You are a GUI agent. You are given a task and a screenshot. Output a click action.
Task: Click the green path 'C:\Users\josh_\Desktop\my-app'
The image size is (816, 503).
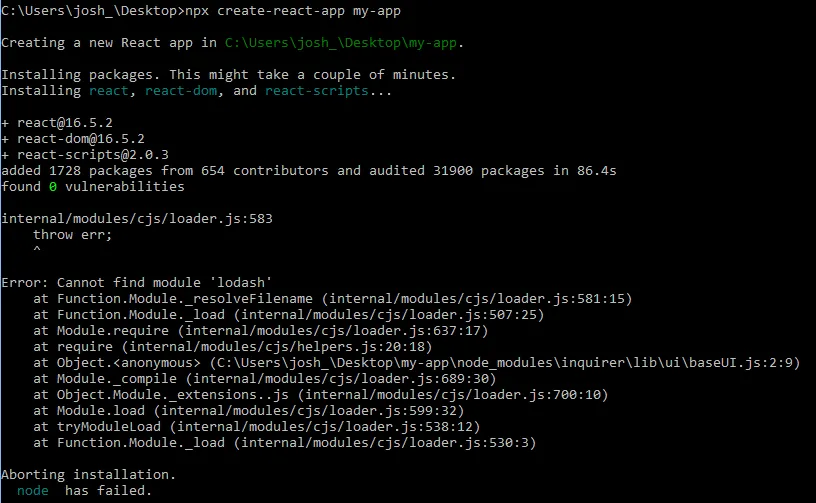pyautogui.click(x=341, y=43)
